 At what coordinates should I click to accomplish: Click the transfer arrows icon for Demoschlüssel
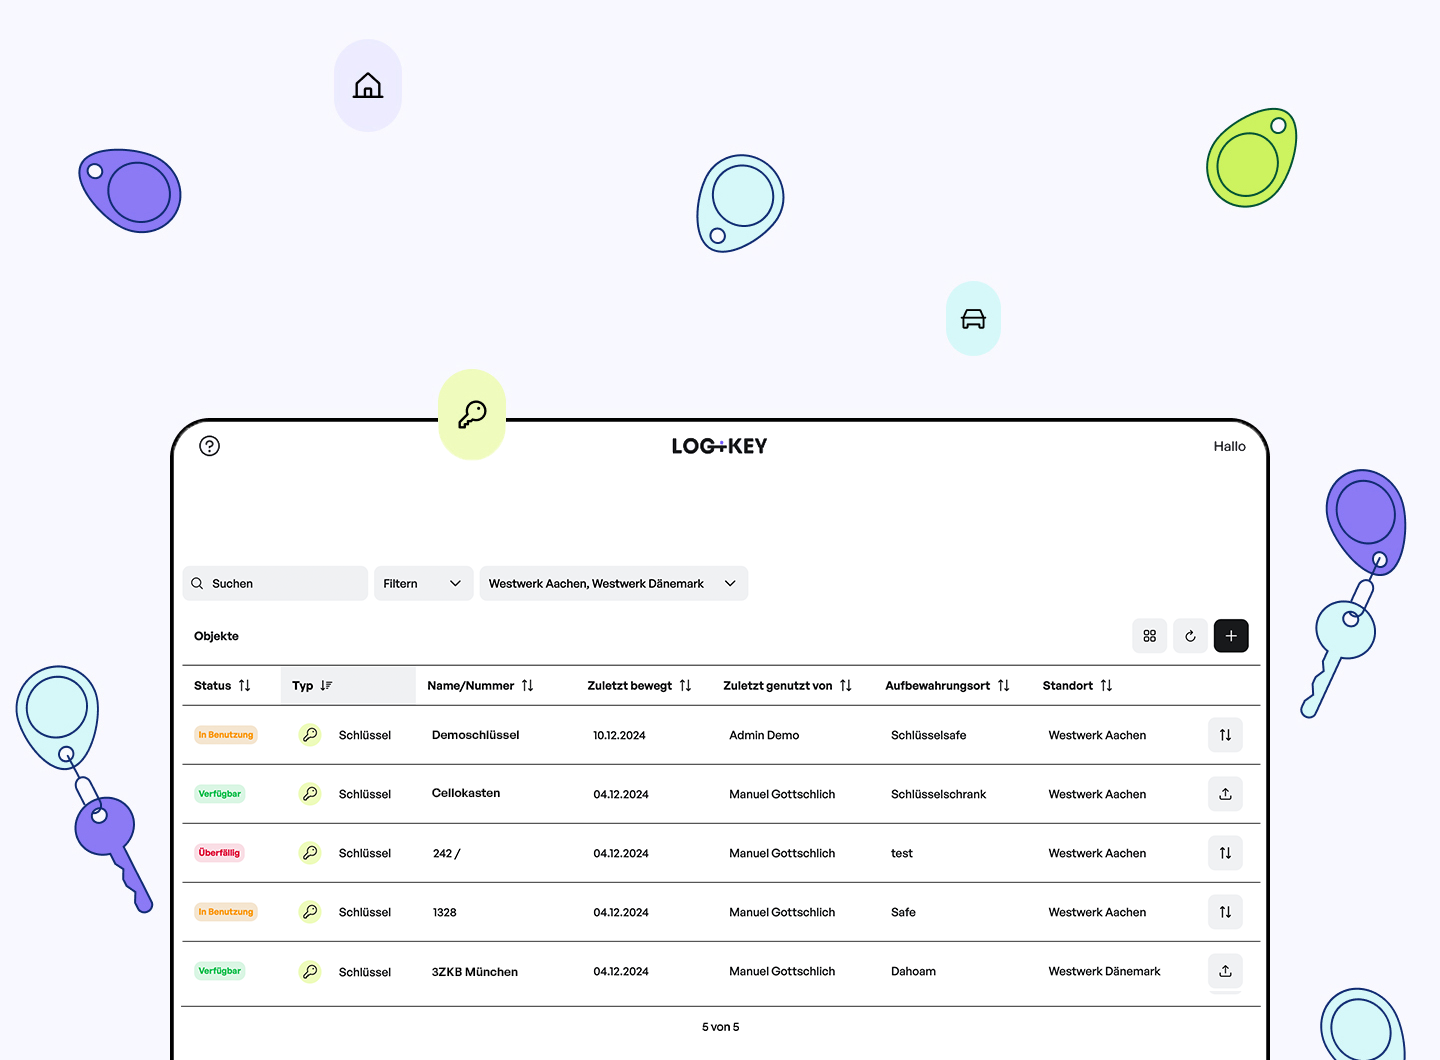(1225, 735)
